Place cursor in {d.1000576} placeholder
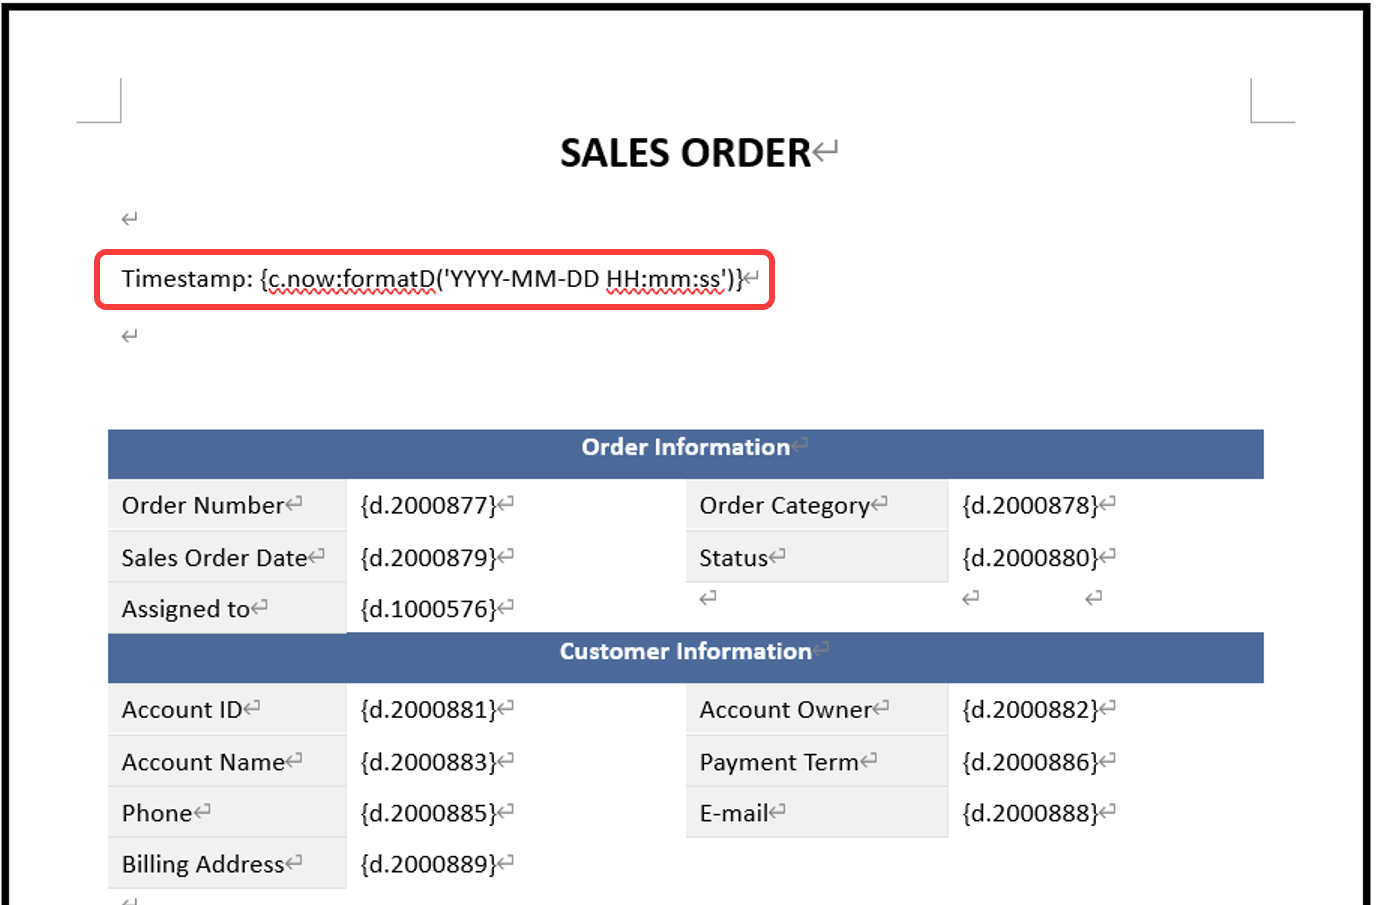The height and width of the screenshot is (905, 1377). (428, 609)
